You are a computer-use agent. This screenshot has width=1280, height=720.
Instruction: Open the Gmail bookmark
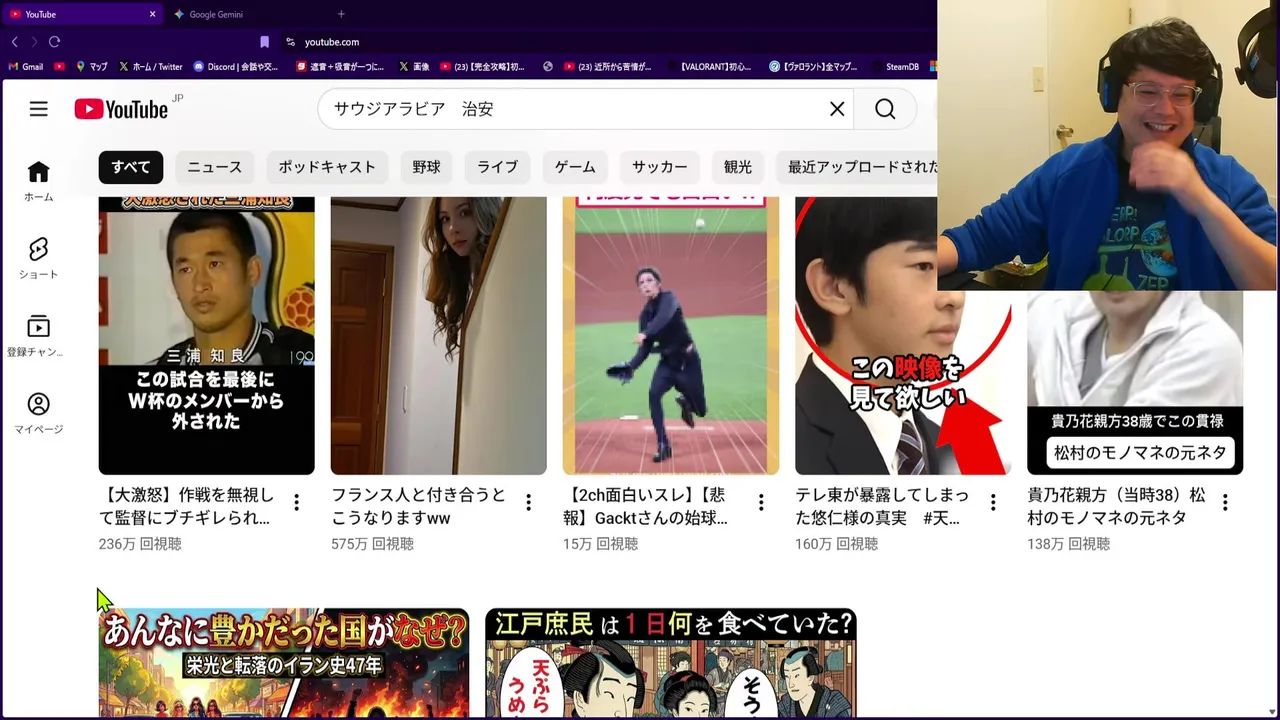pos(26,67)
